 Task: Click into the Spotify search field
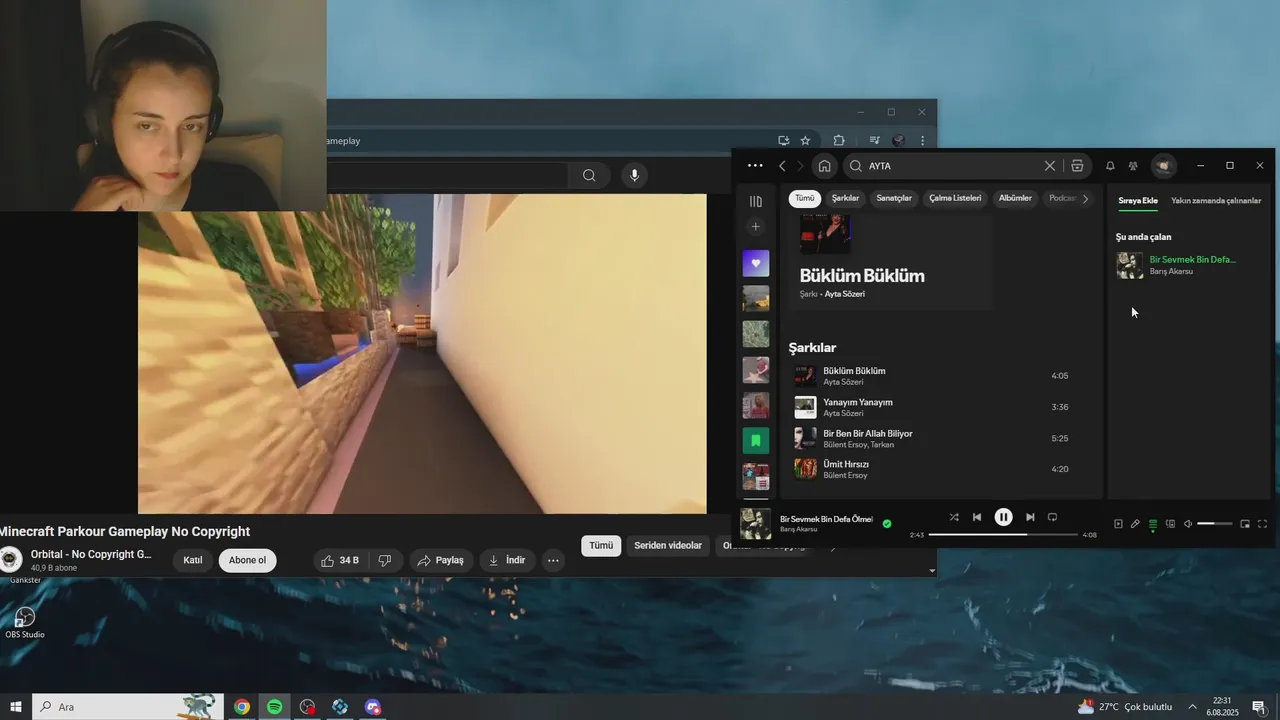(x=950, y=166)
